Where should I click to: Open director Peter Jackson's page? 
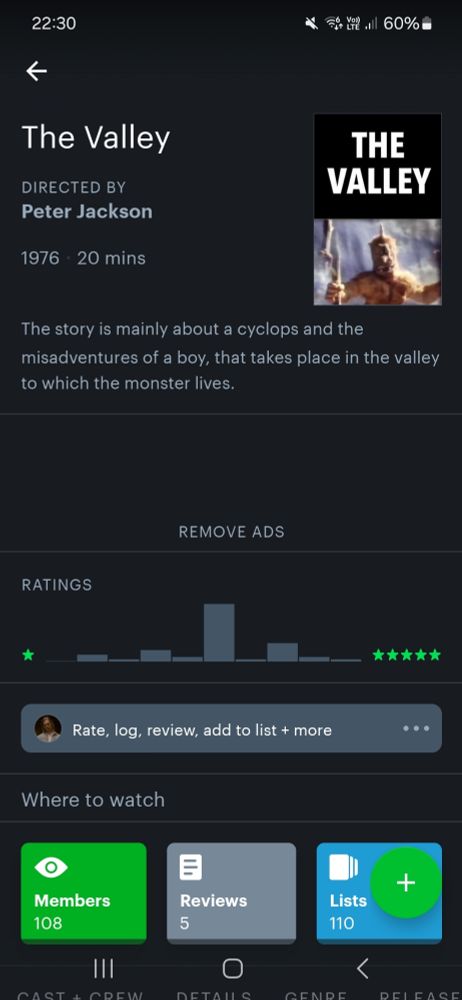87,211
